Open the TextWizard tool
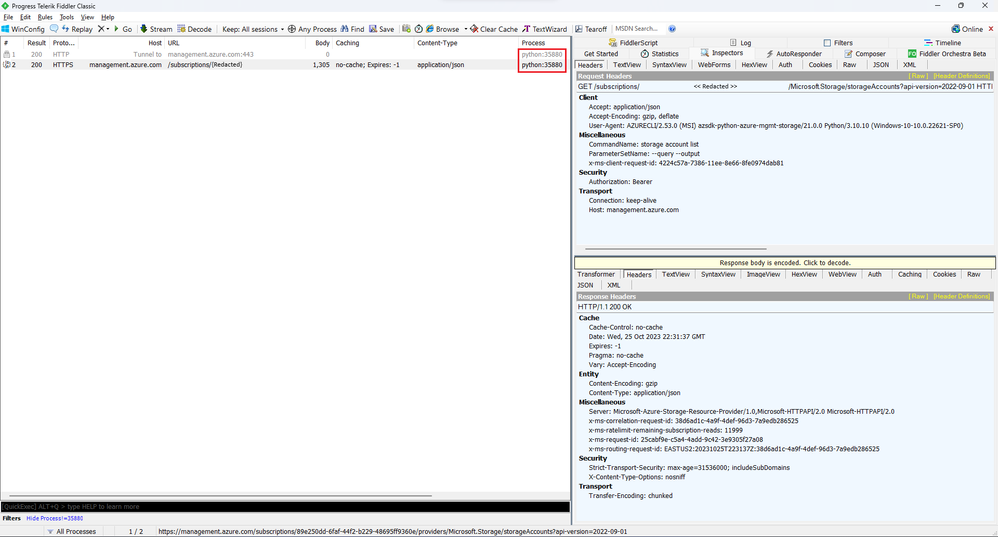 (544, 29)
